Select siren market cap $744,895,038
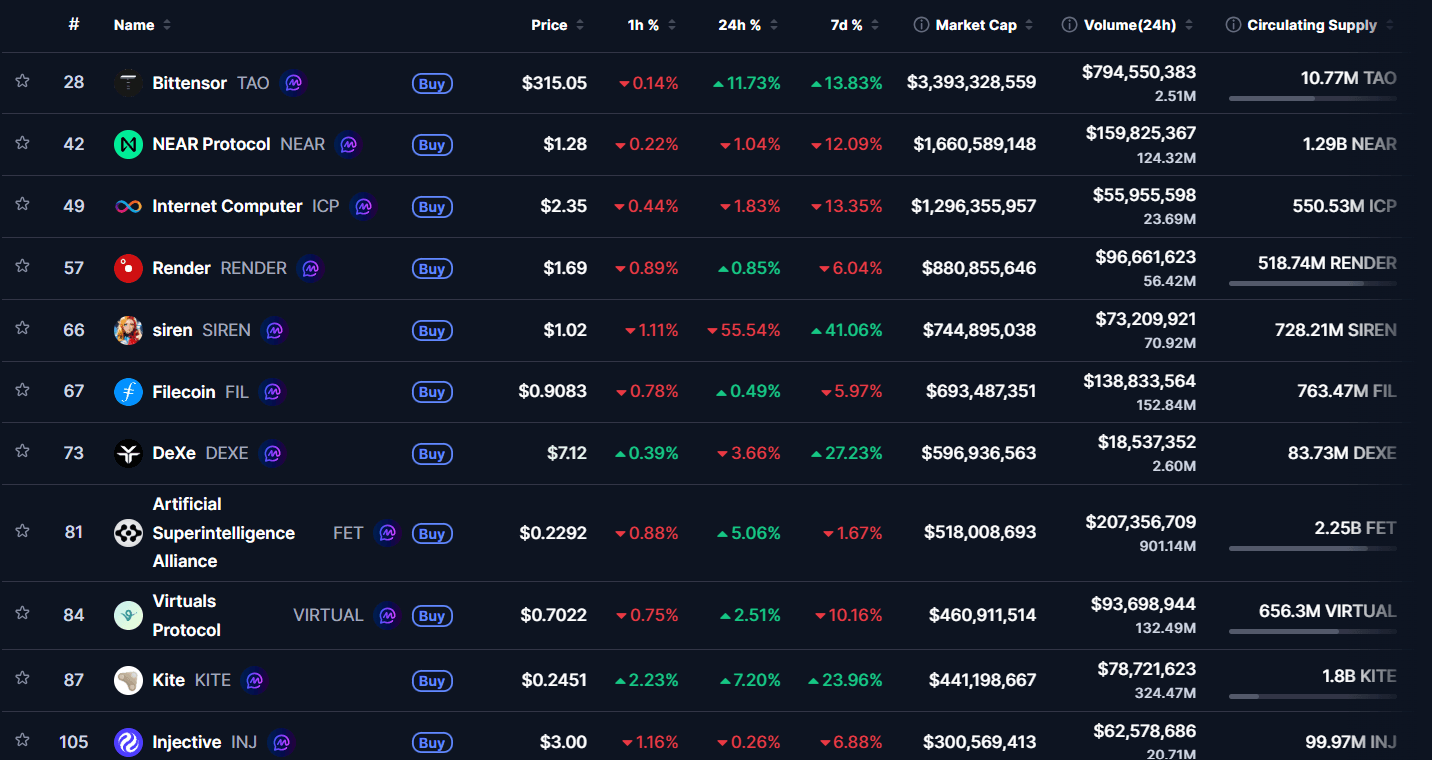The height and width of the screenshot is (760, 1432). click(979, 330)
